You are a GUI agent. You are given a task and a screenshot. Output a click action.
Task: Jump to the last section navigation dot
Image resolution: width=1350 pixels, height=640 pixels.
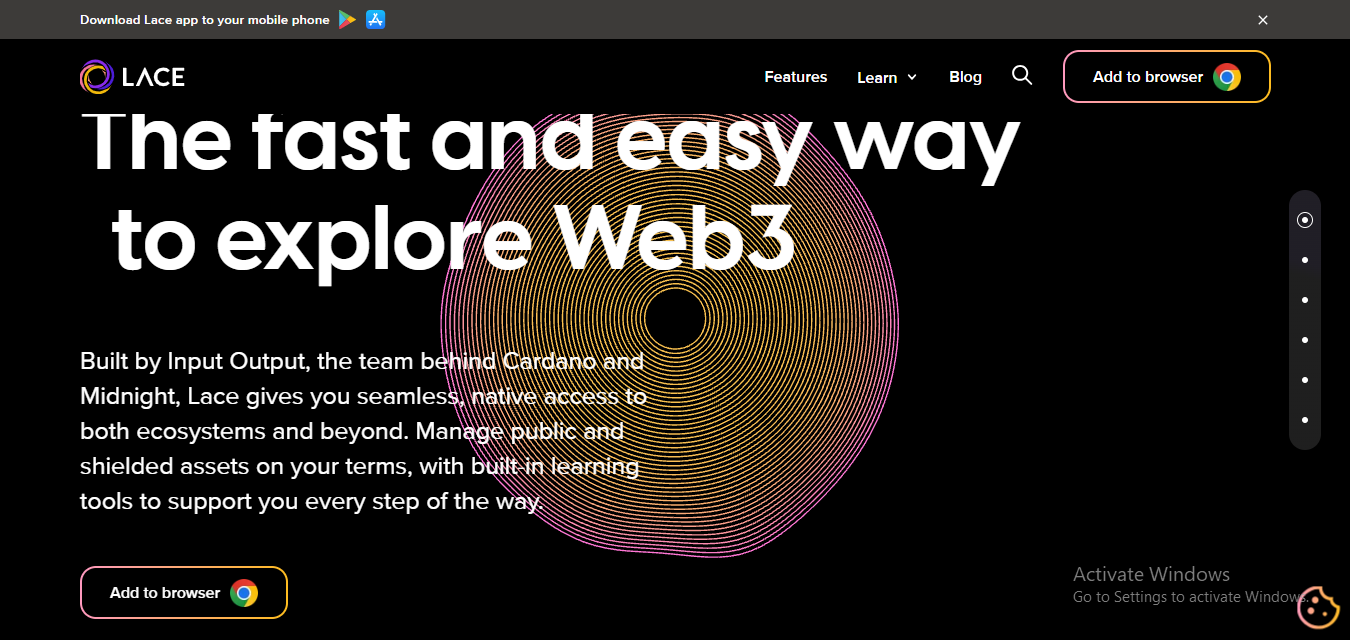tap(1305, 420)
